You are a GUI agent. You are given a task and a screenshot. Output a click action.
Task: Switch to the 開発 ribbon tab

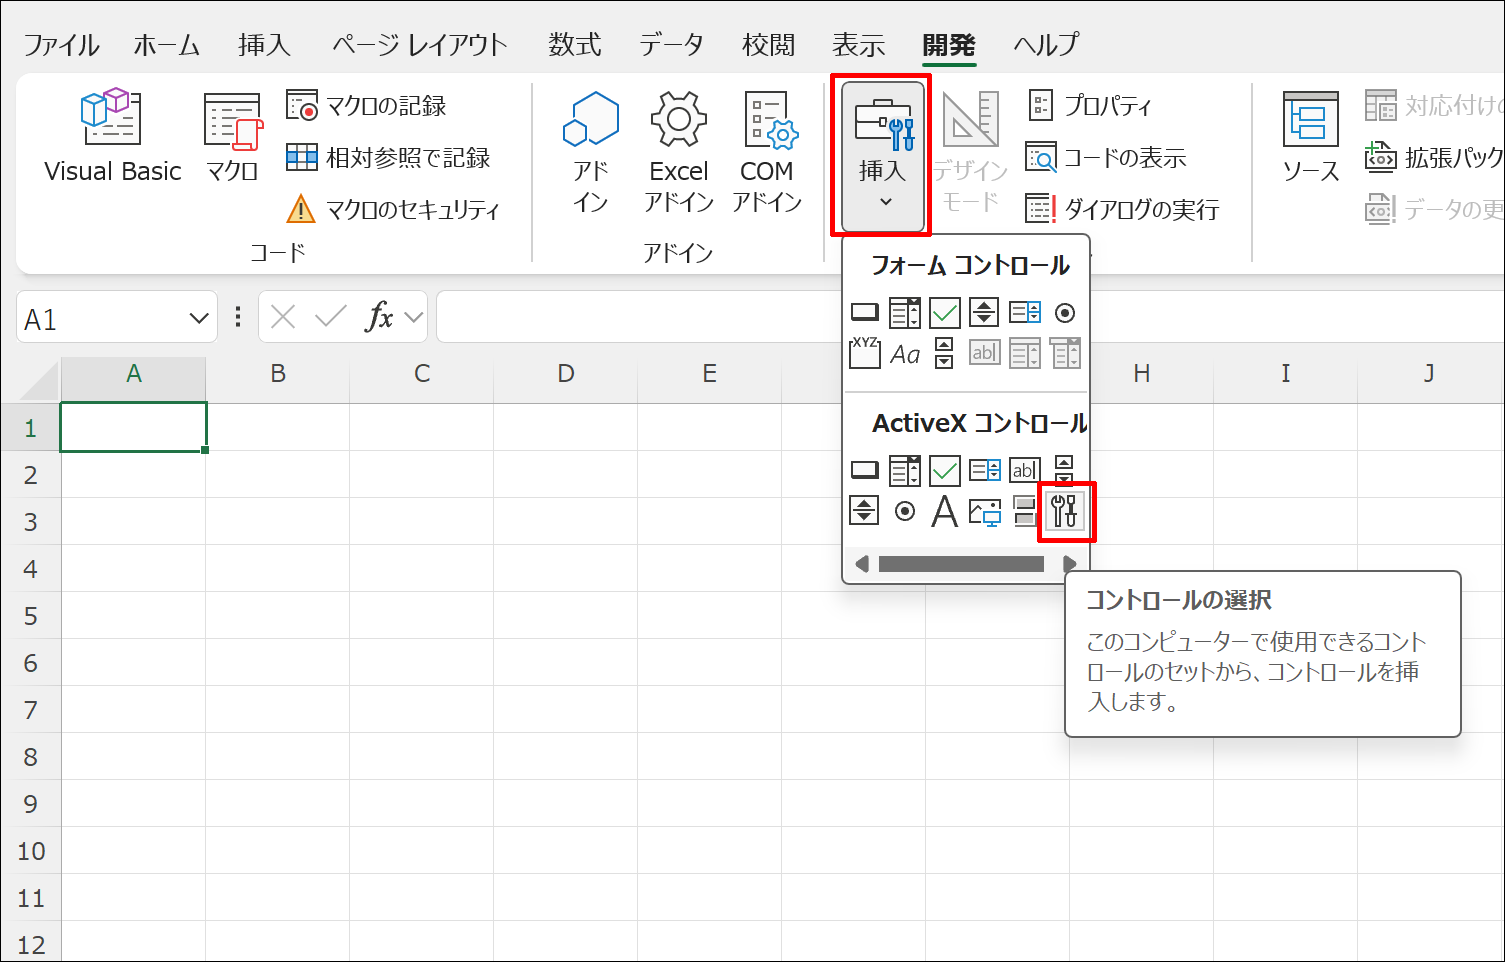click(947, 44)
